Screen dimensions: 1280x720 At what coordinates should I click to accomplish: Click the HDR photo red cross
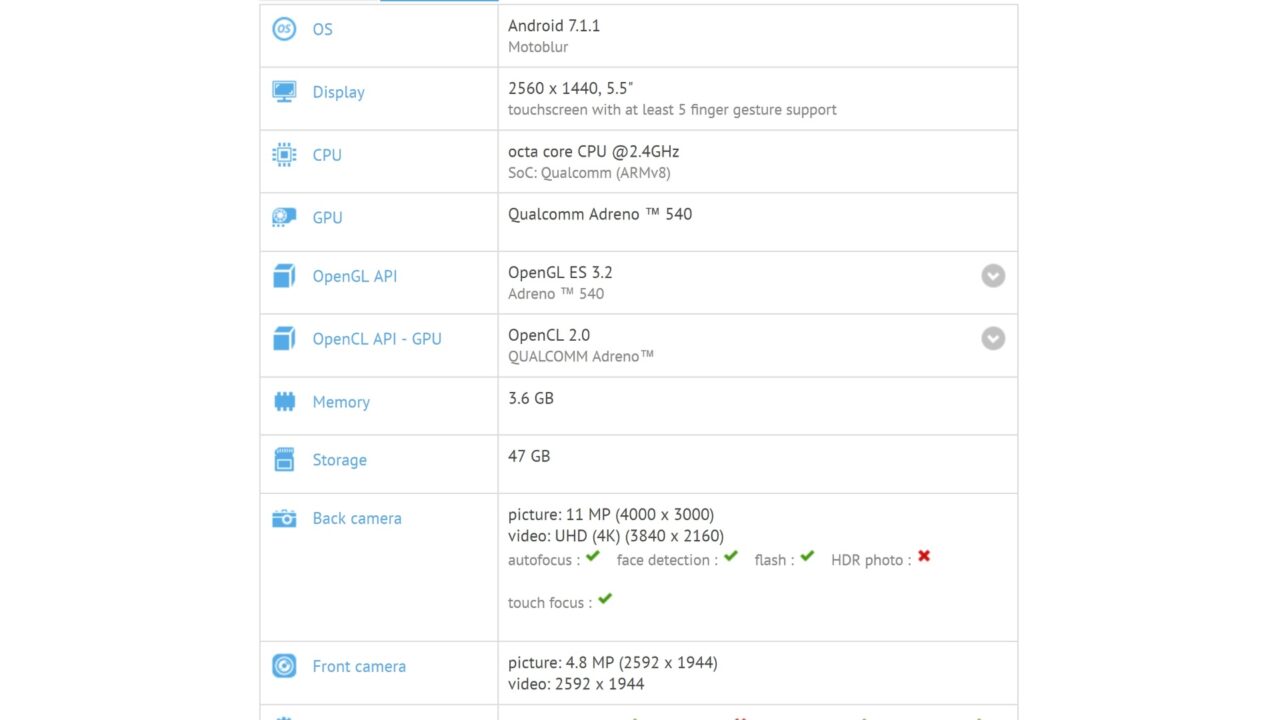point(924,556)
